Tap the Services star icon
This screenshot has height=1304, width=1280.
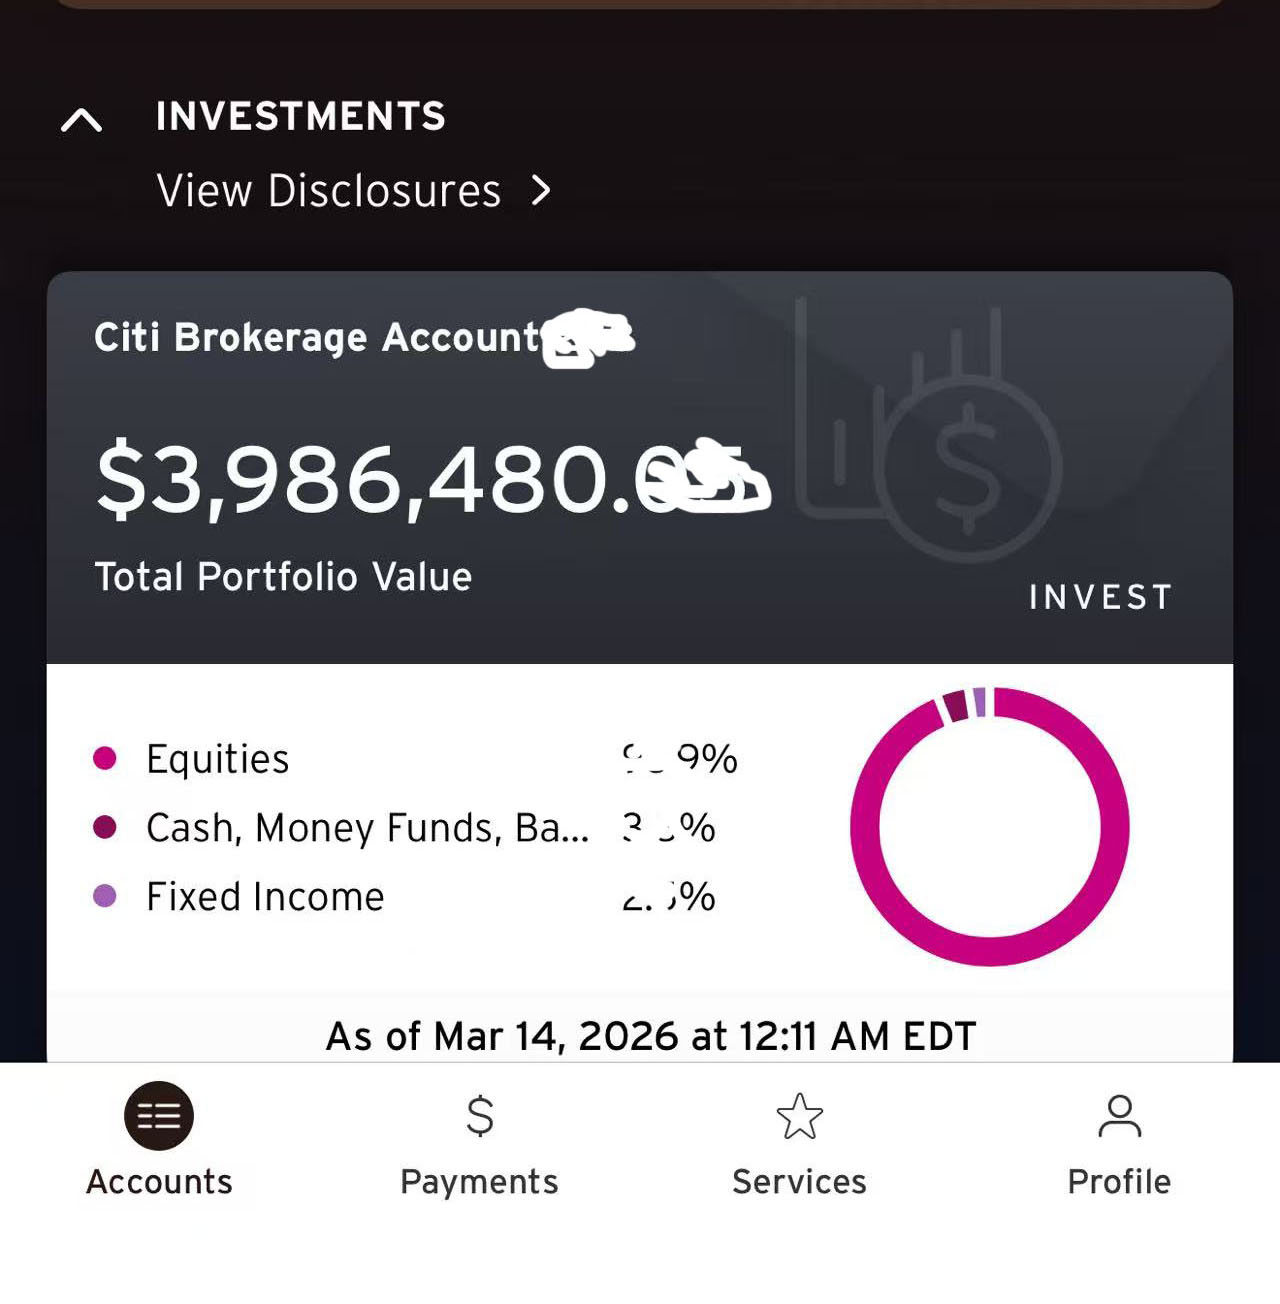pos(799,1116)
